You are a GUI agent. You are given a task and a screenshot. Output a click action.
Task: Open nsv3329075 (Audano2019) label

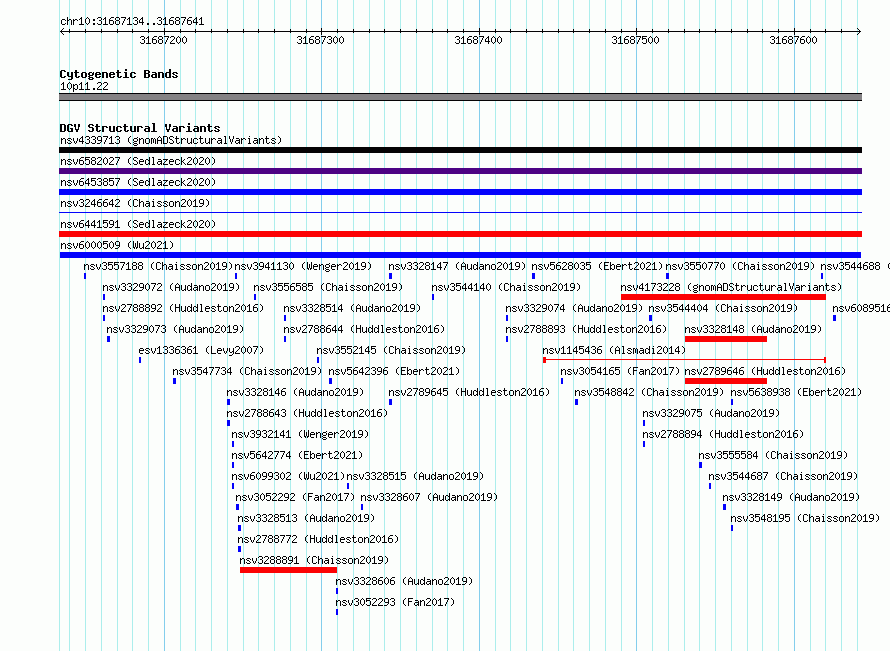[x=711, y=413]
